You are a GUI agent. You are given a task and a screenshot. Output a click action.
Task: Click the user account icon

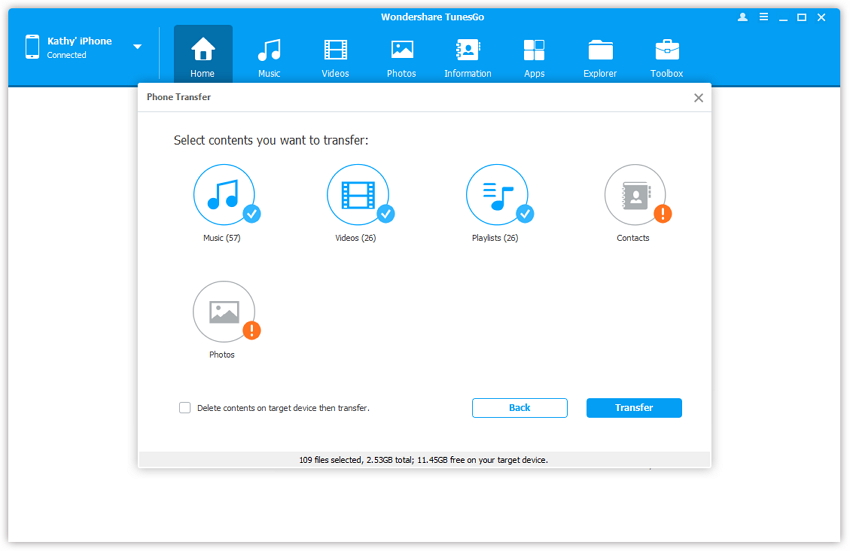point(742,17)
